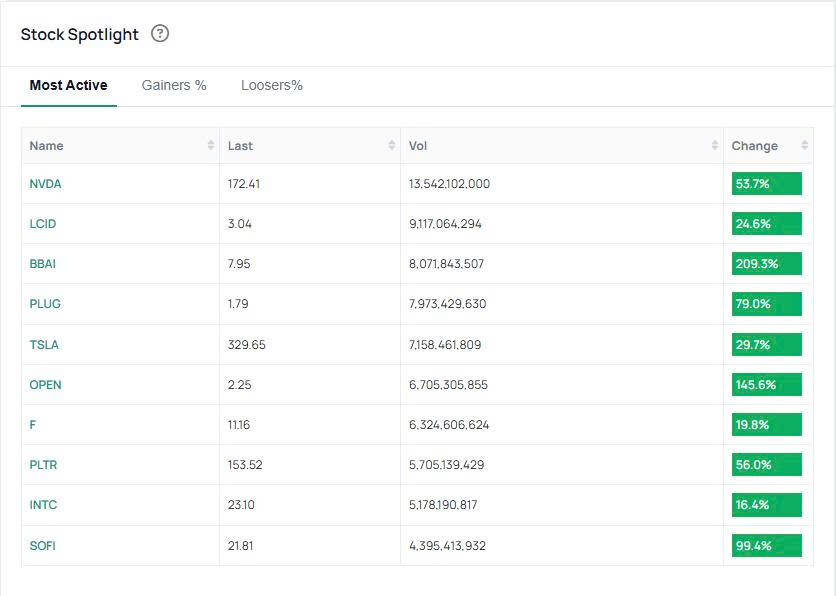Sort table by Last column arrows

pyautogui.click(x=392, y=146)
